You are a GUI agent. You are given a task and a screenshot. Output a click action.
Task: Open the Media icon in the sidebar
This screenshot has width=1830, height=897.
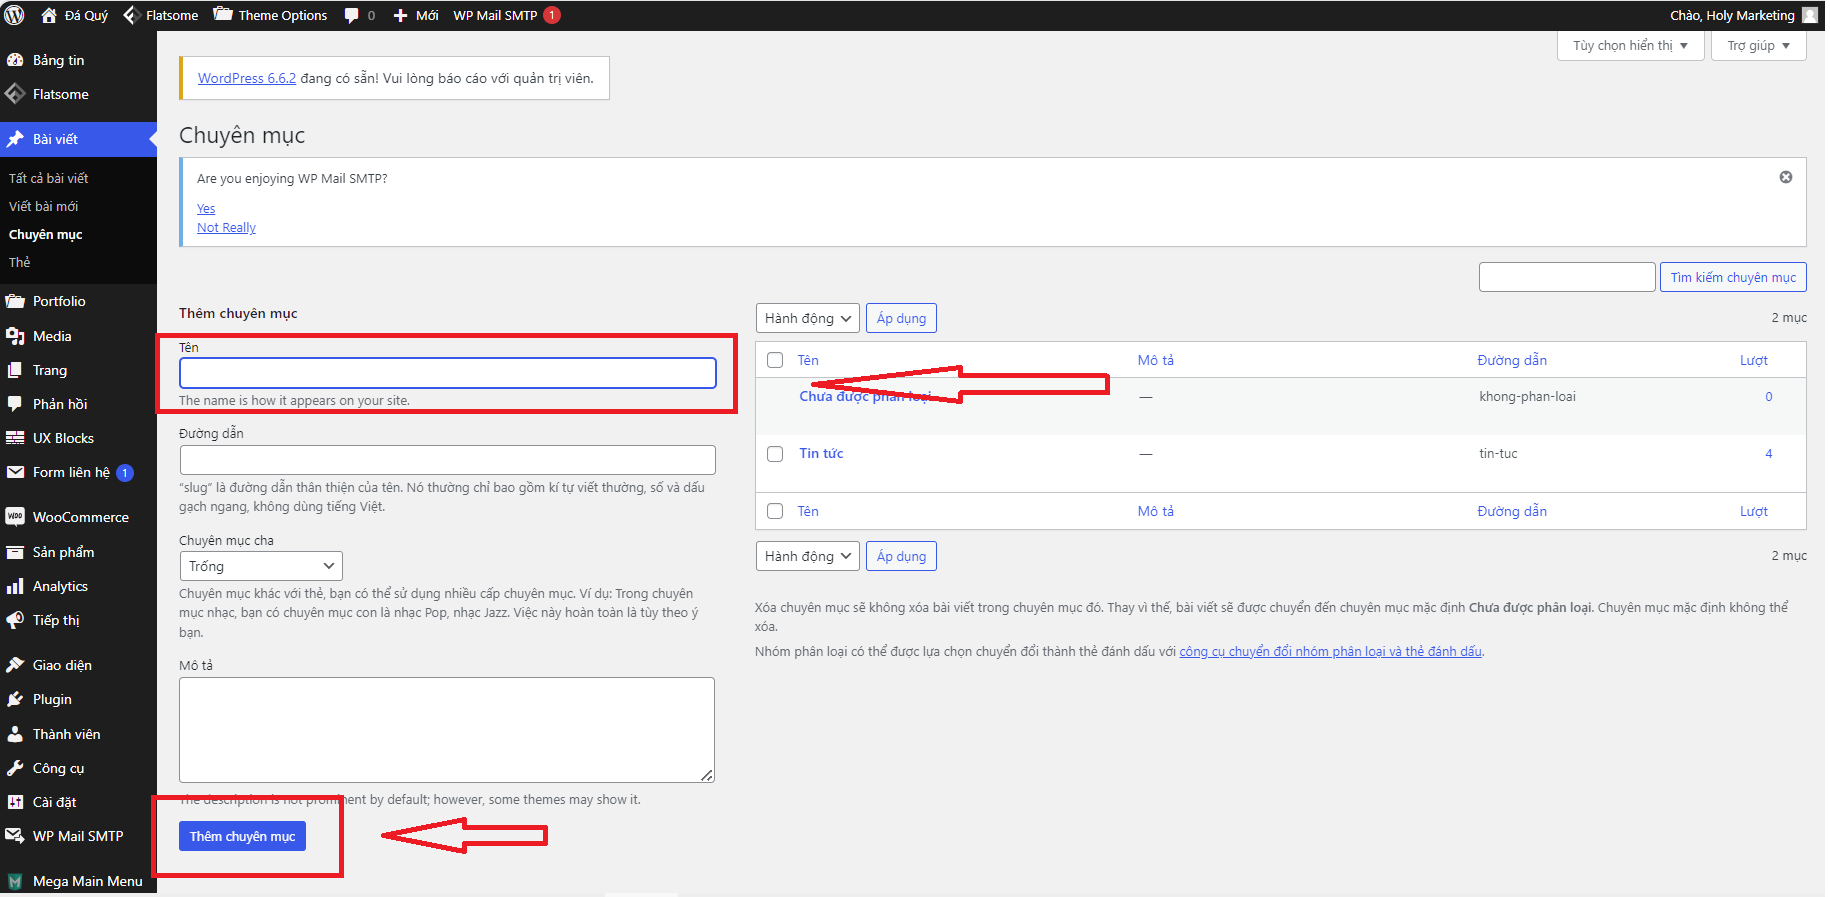15,336
